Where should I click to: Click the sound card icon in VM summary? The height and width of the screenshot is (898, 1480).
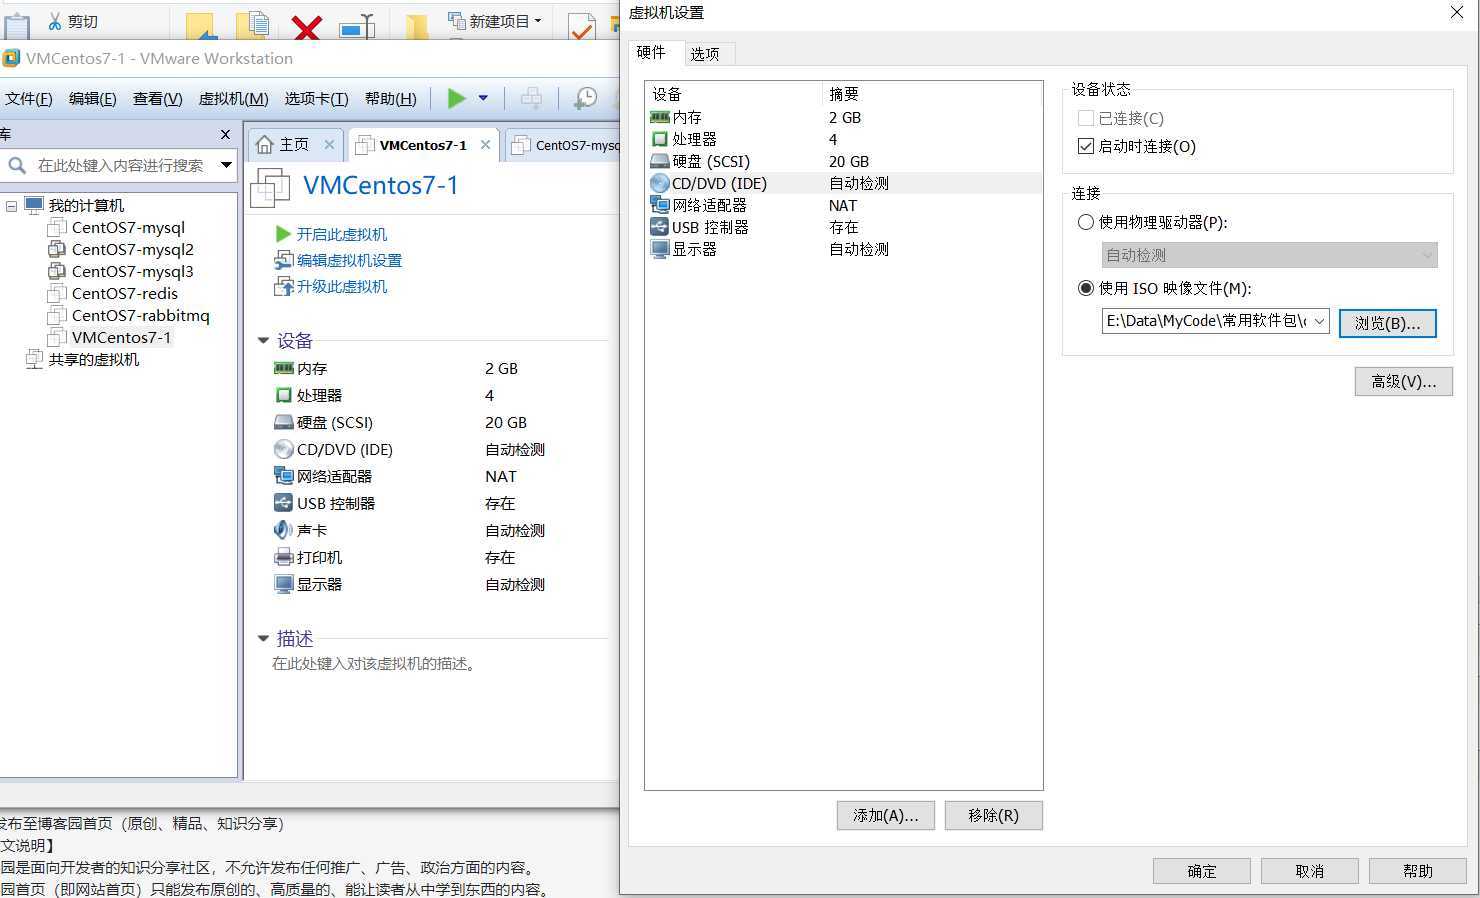tap(284, 530)
